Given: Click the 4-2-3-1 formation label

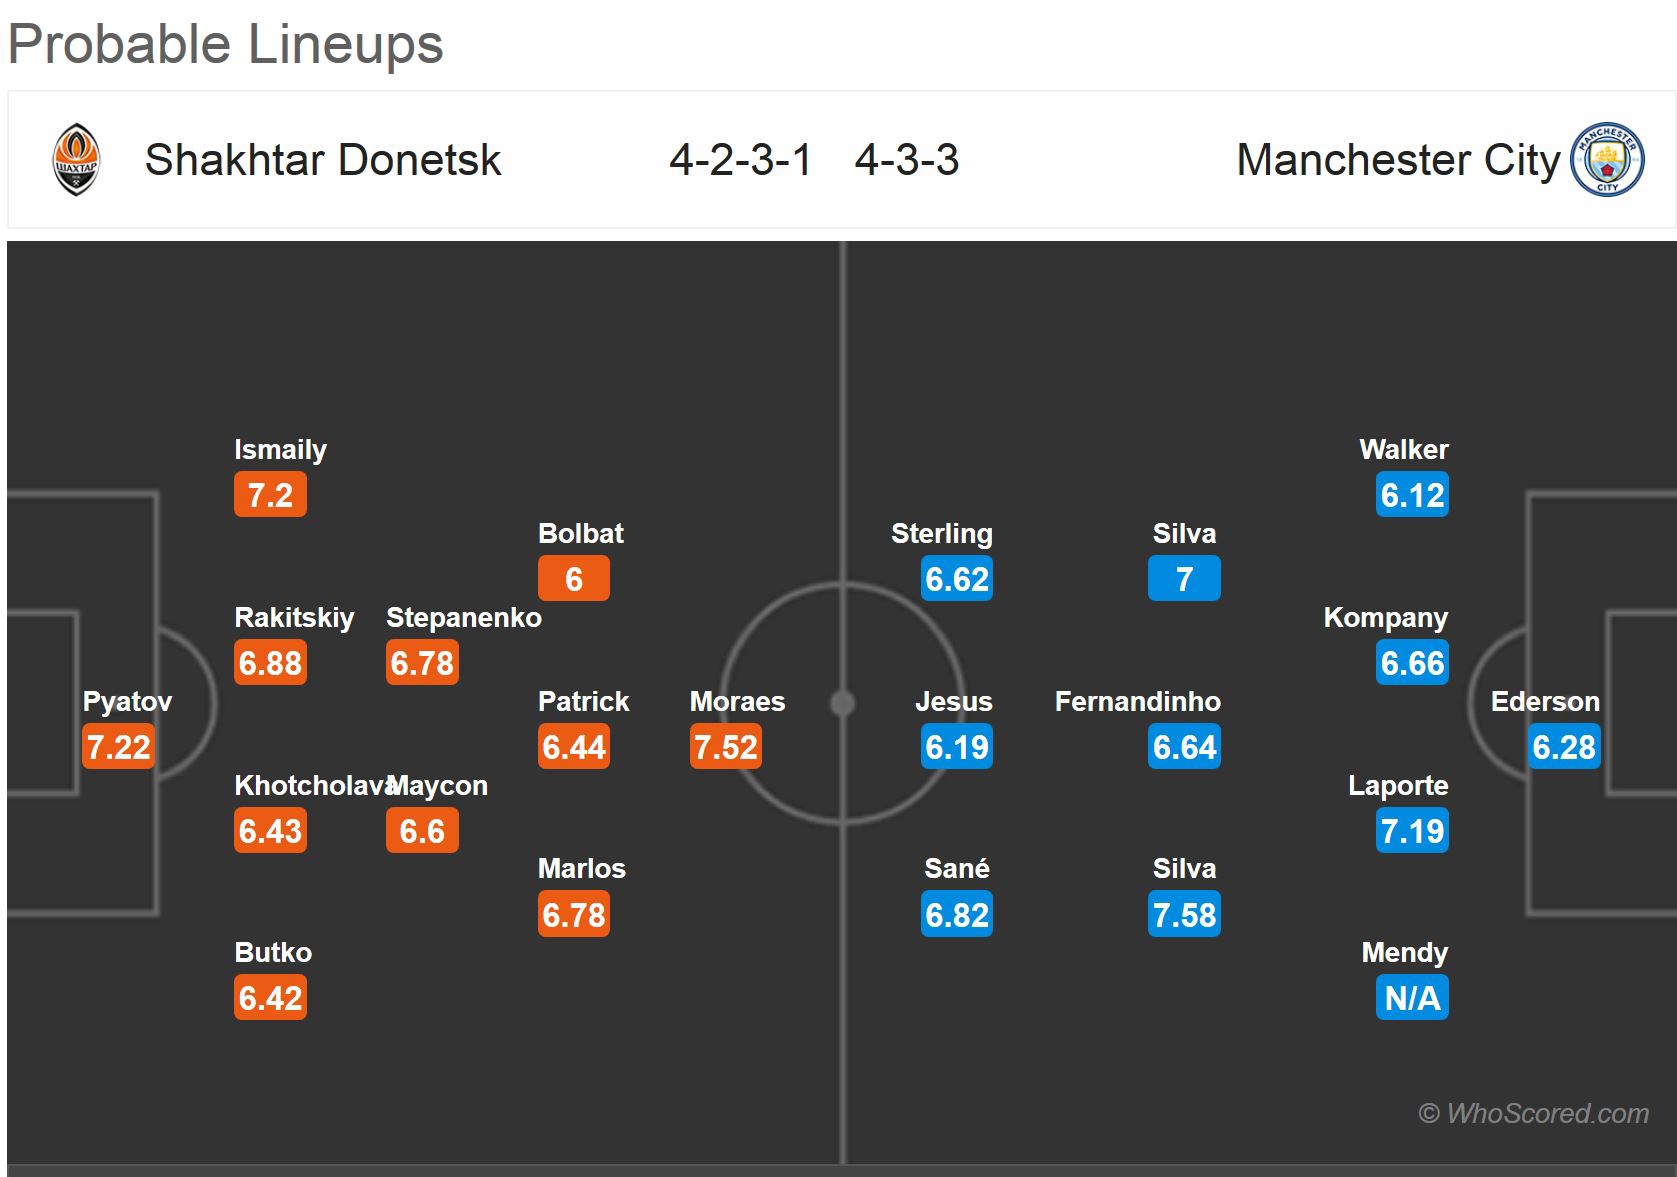Looking at the screenshot, I should (x=740, y=160).
